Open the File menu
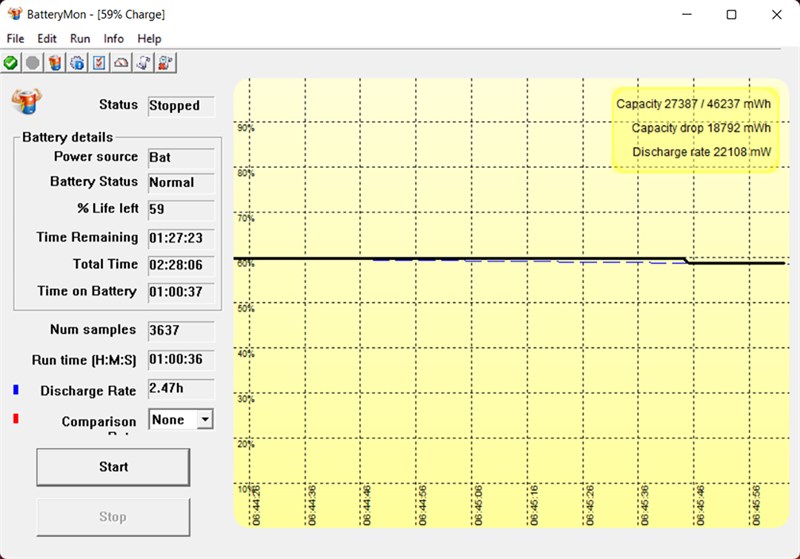Viewport: 800px width, 559px height. (15, 39)
